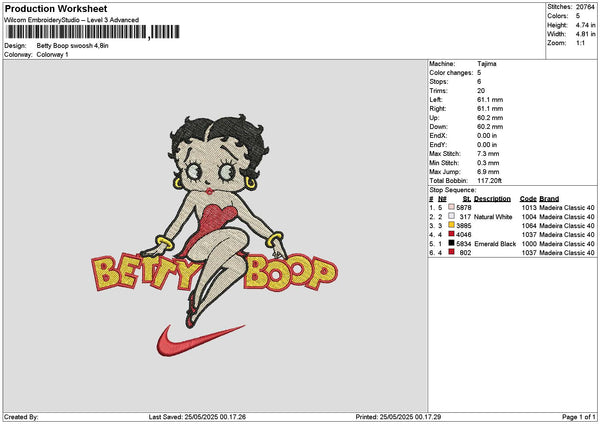The image size is (600, 424).
Task: Click the code 1000 in stop row 5
Action: 529,244
